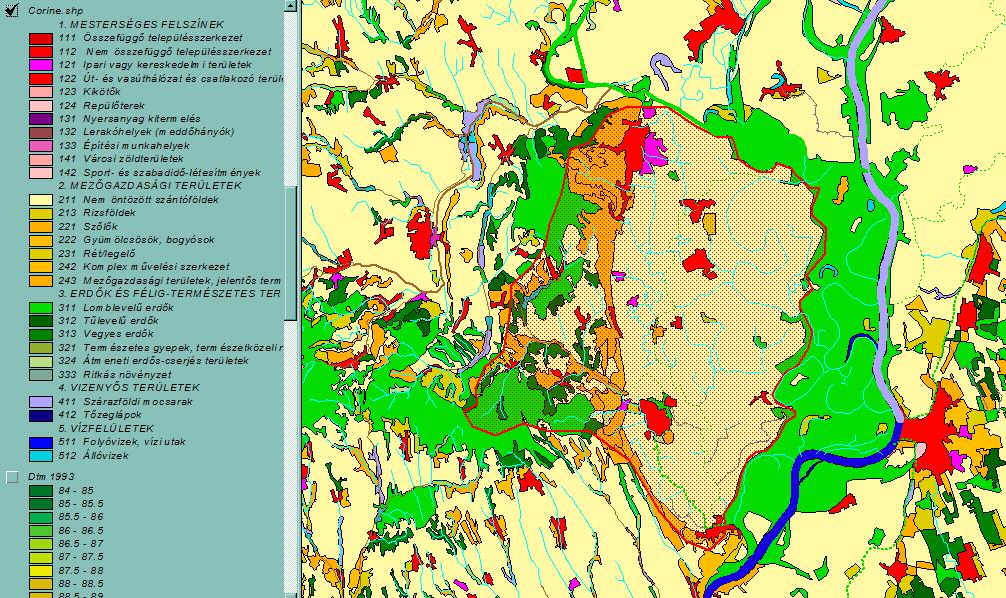The height and width of the screenshot is (598, 1006).
Task: Click the 511 Folyóvizek blue swatch
Action: coord(40,442)
